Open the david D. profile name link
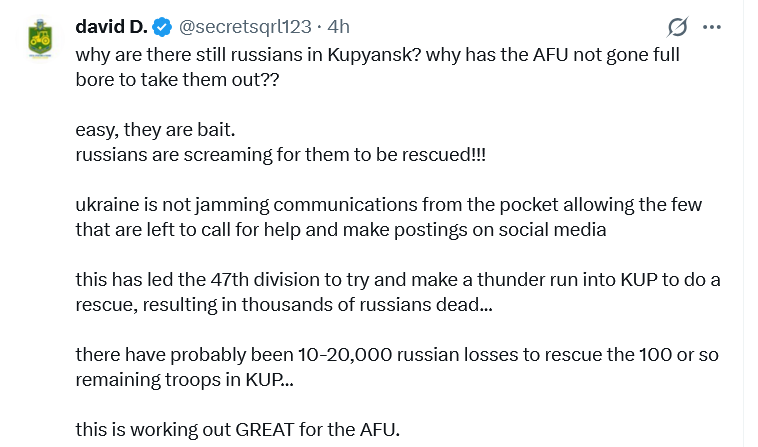The image size is (758, 447). tap(109, 26)
